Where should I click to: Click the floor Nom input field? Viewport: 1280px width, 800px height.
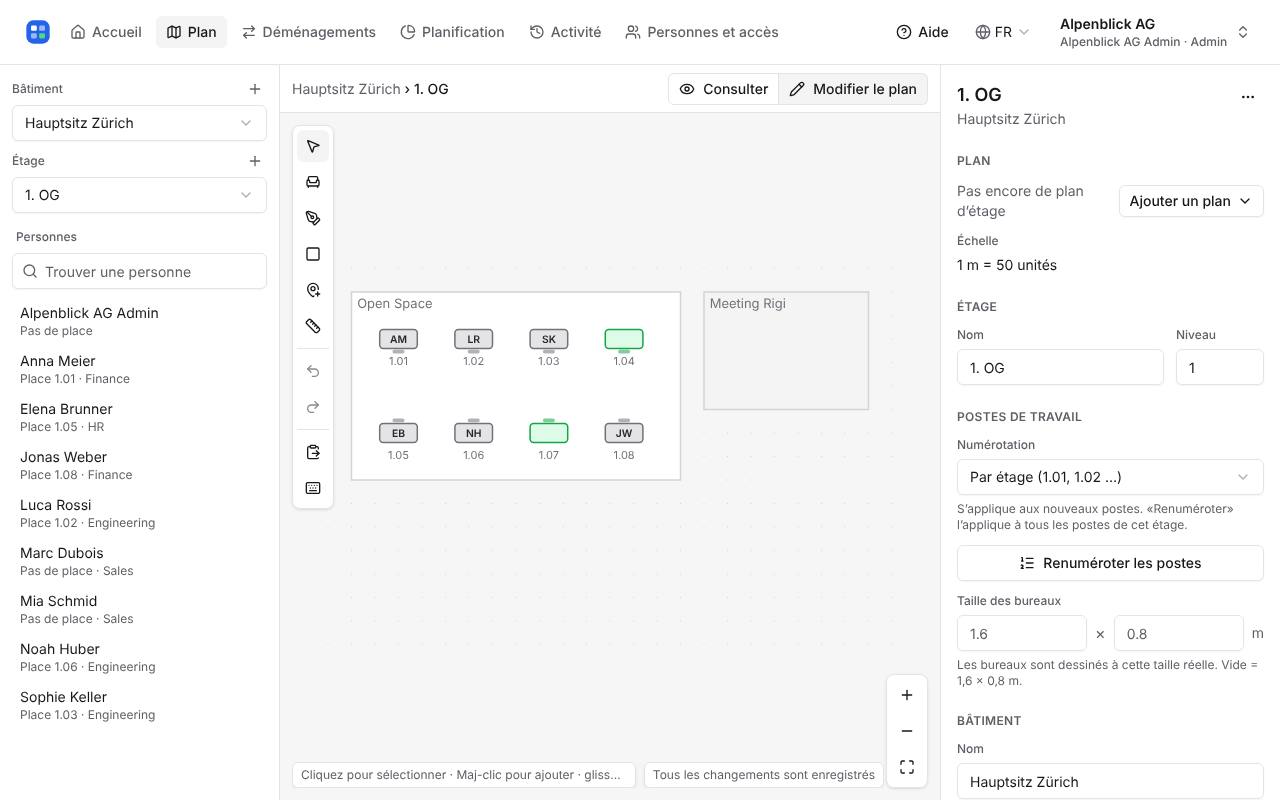(1060, 367)
